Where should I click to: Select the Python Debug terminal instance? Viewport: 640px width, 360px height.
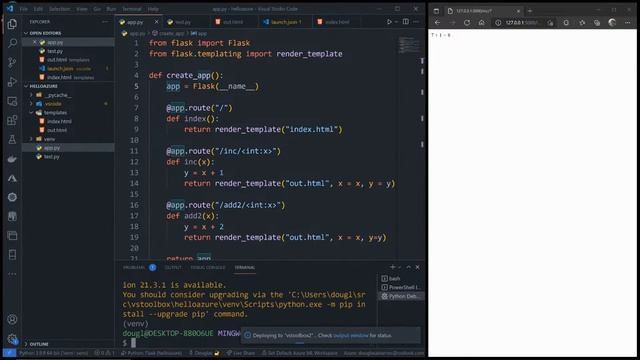[401, 296]
